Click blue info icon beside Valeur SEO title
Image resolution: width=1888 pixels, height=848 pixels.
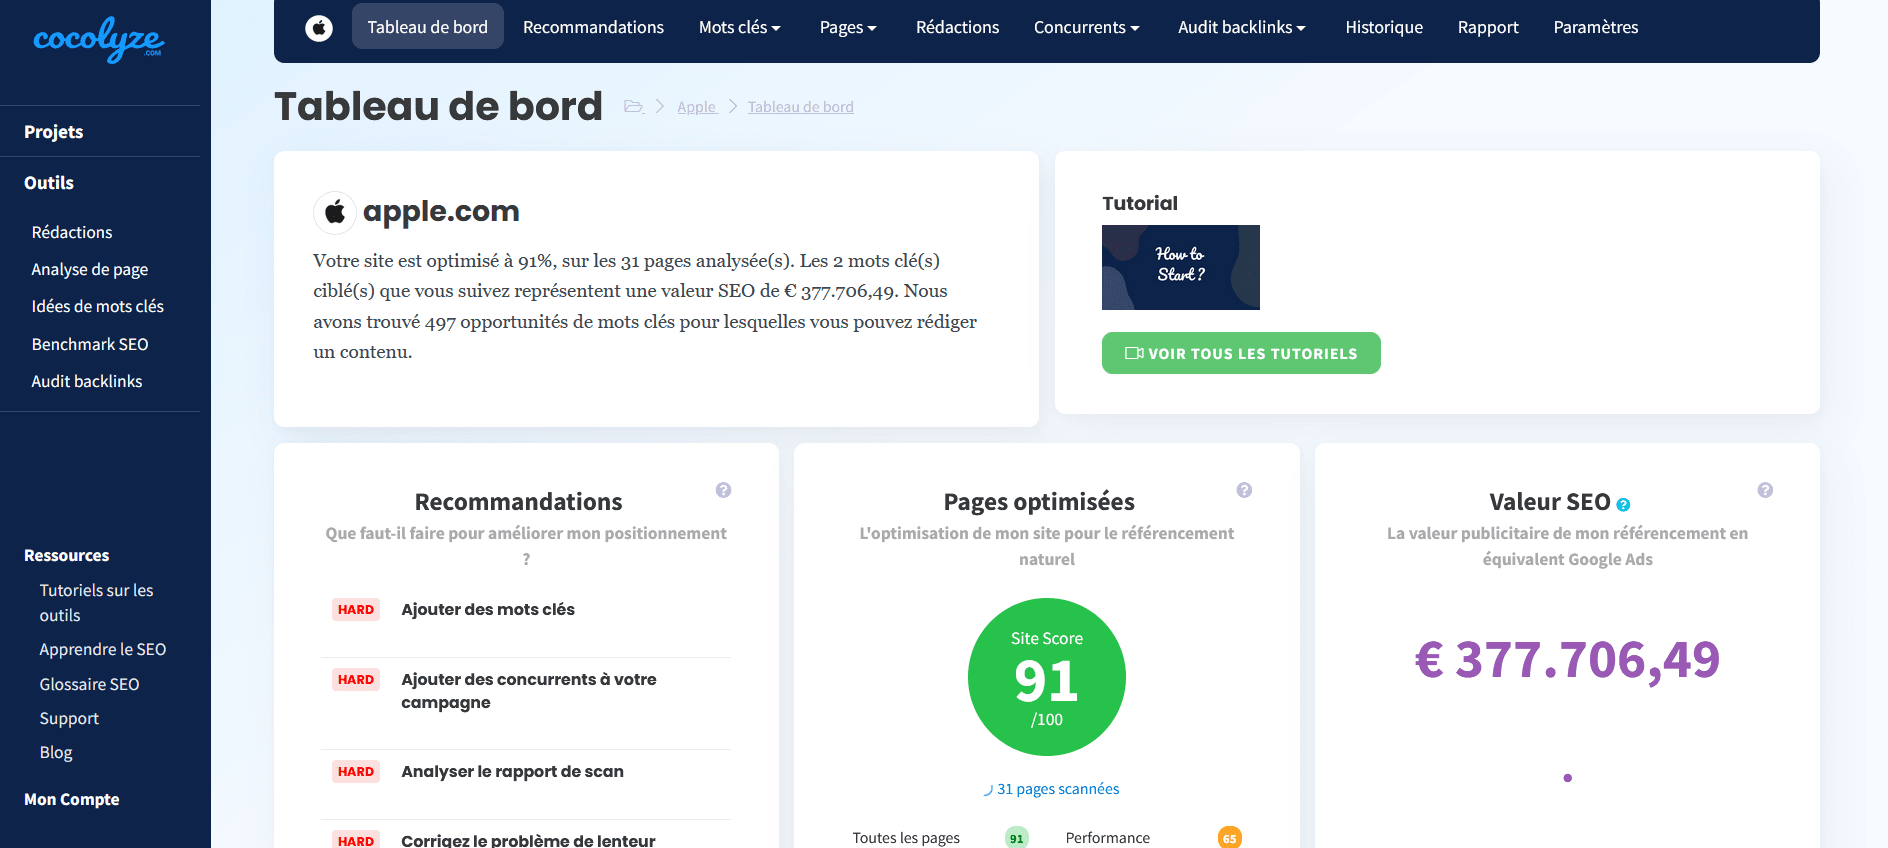click(x=1623, y=505)
